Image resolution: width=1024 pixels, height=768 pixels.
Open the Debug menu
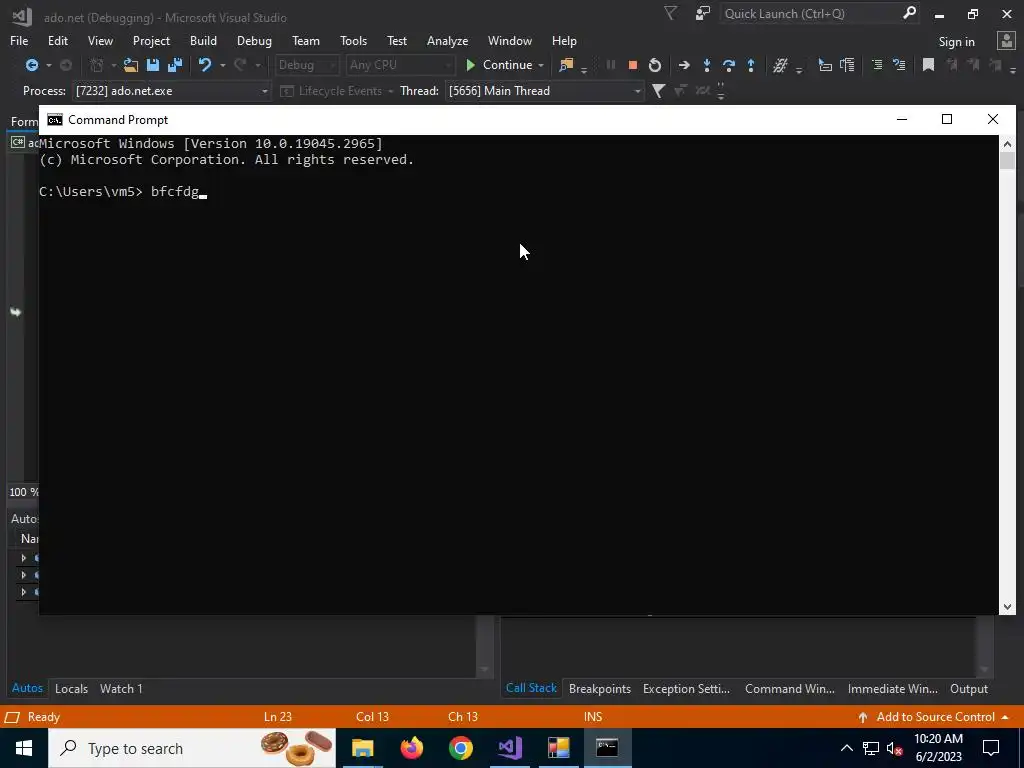click(254, 40)
